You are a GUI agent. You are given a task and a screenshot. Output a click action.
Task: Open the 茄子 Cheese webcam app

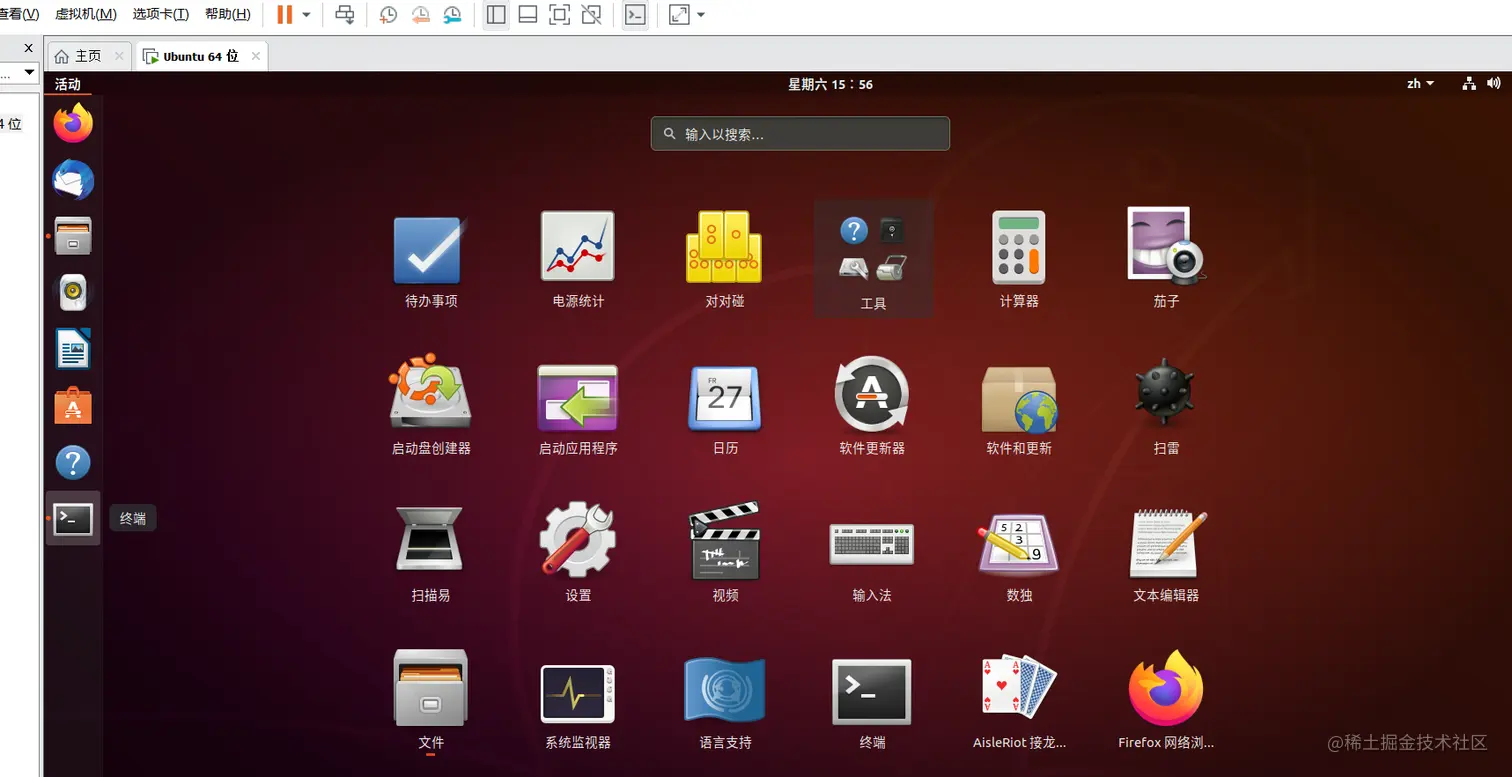[1166, 260]
